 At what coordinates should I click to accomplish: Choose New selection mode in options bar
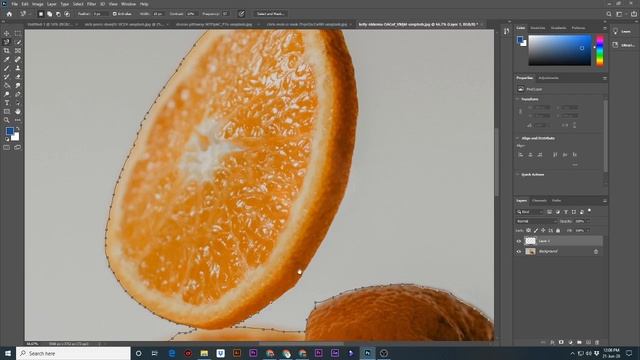40,14
